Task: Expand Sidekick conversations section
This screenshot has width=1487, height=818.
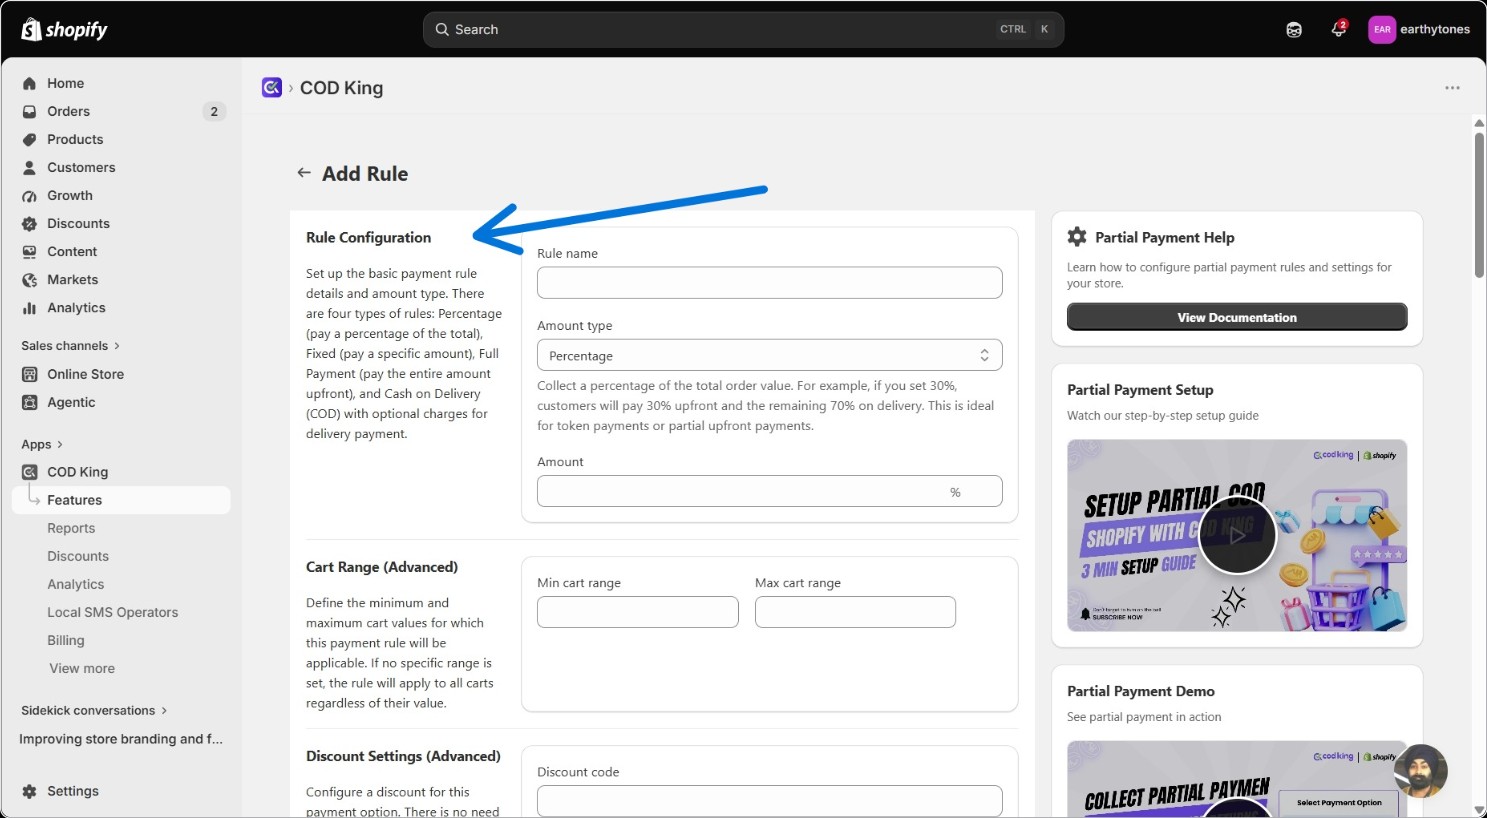Action: pyautogui.click(x=94, y=710)
